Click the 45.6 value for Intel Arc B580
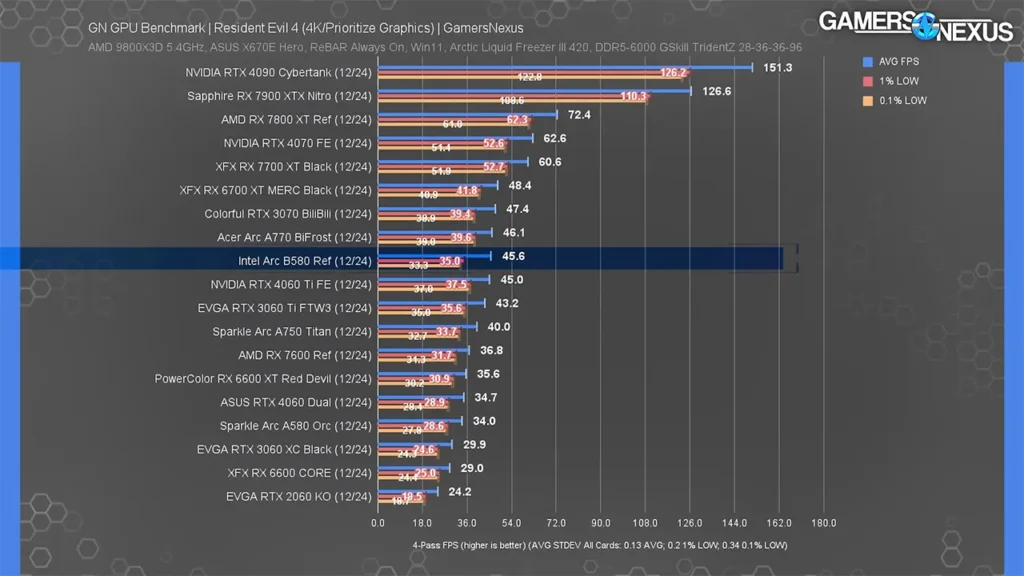 click(x=513, y=256)
